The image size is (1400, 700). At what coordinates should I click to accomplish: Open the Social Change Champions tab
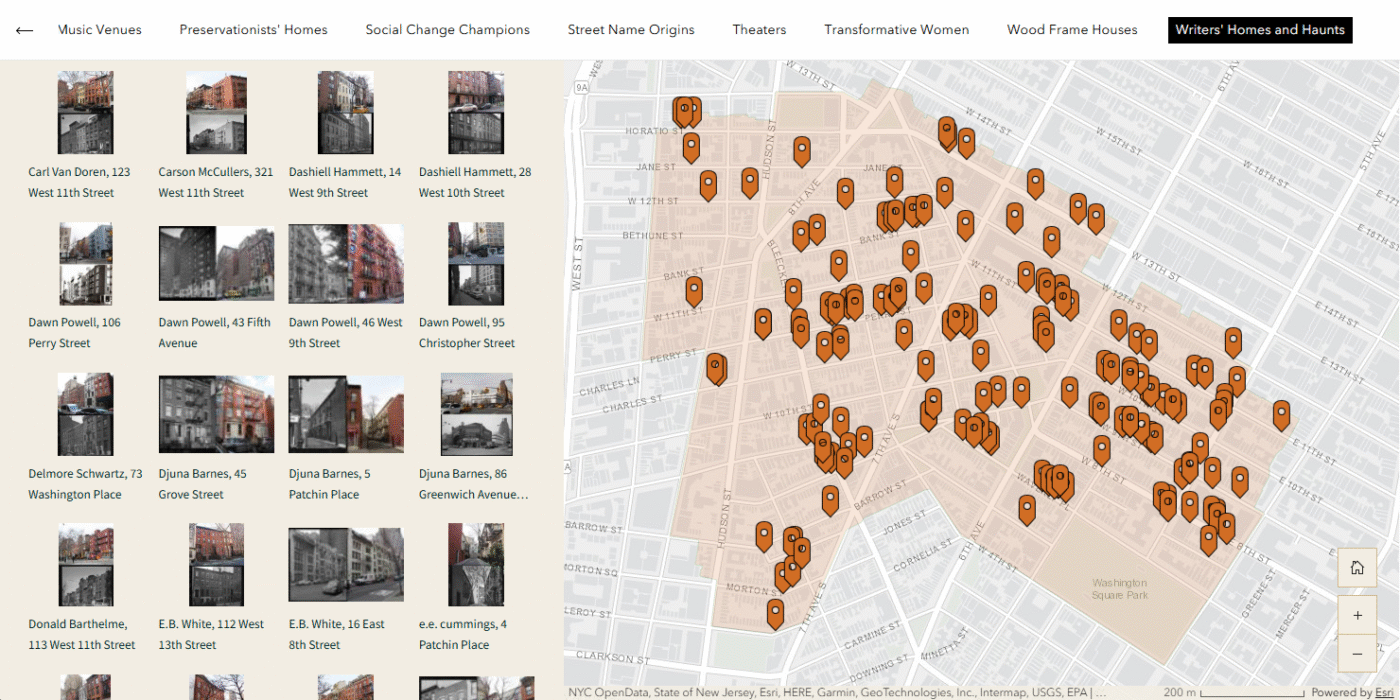[447, 30]
